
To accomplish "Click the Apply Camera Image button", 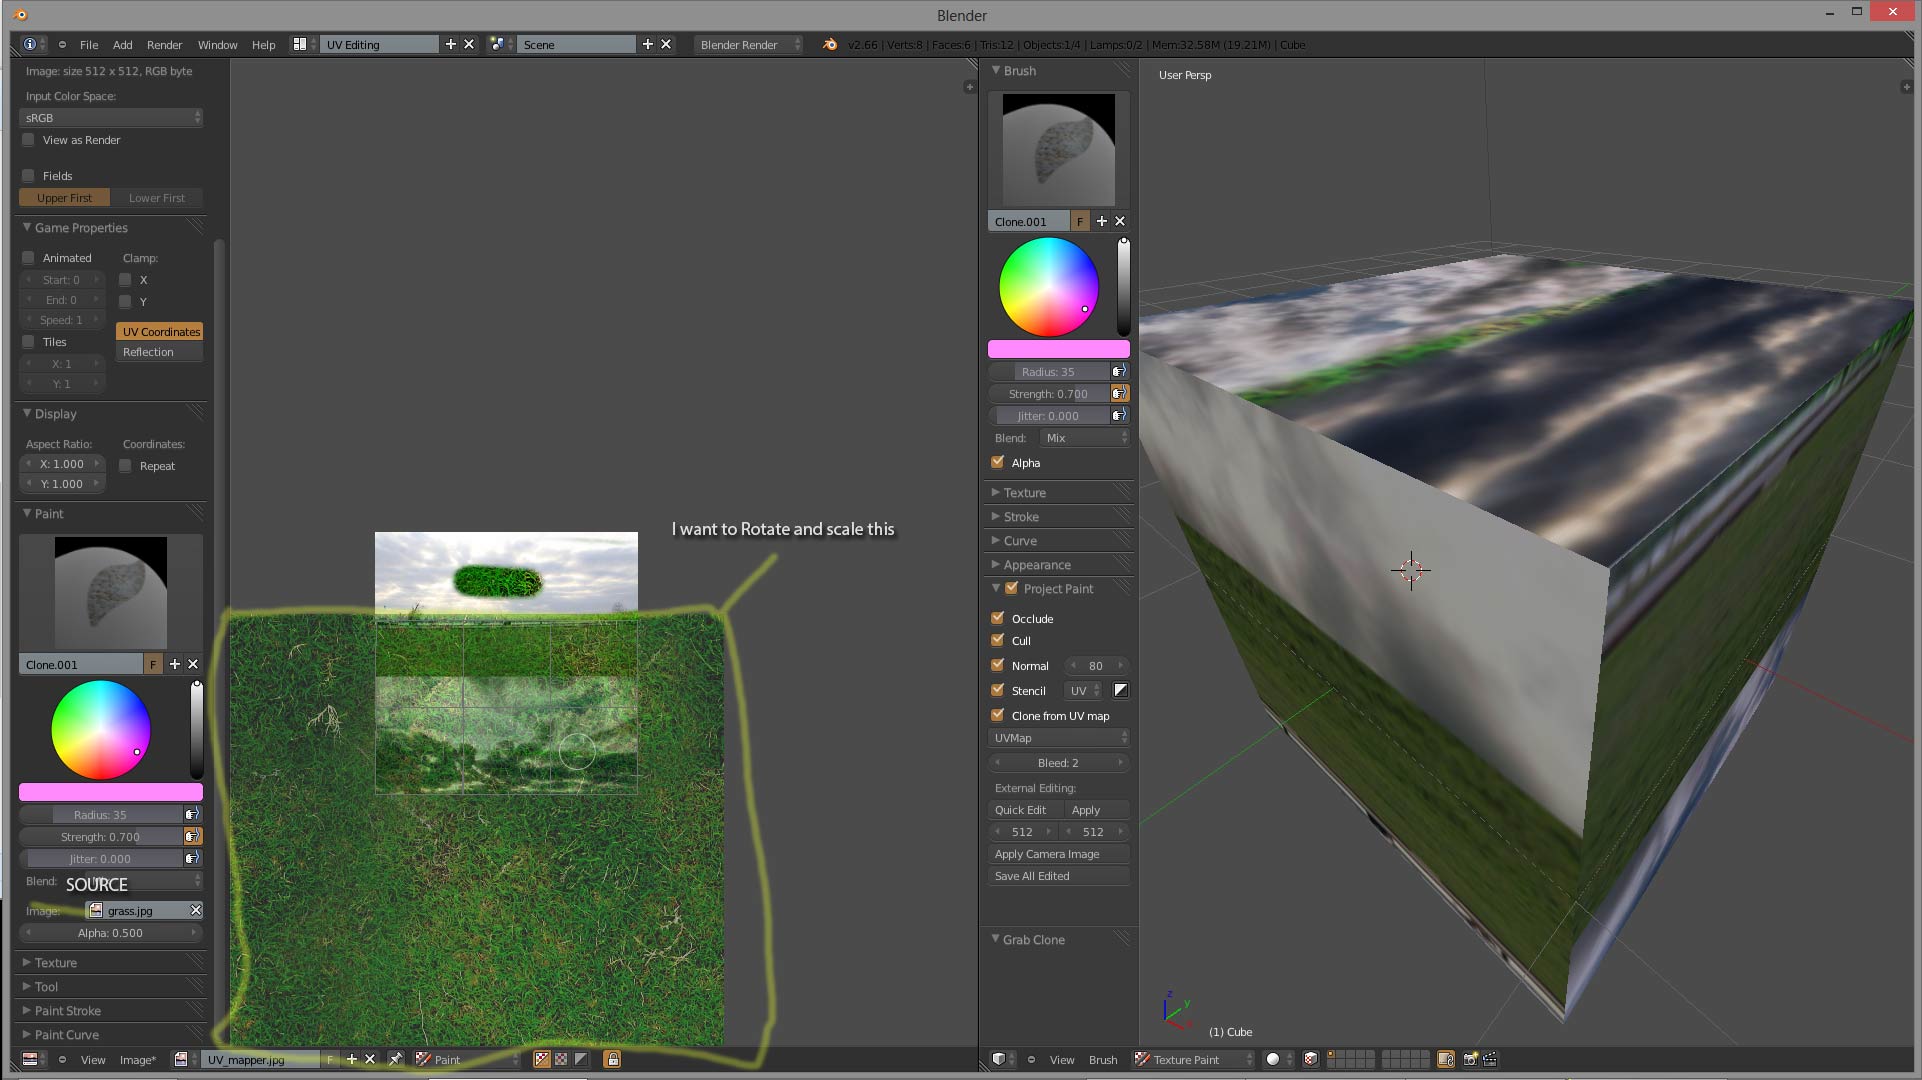I will [x=1058, y=853].
